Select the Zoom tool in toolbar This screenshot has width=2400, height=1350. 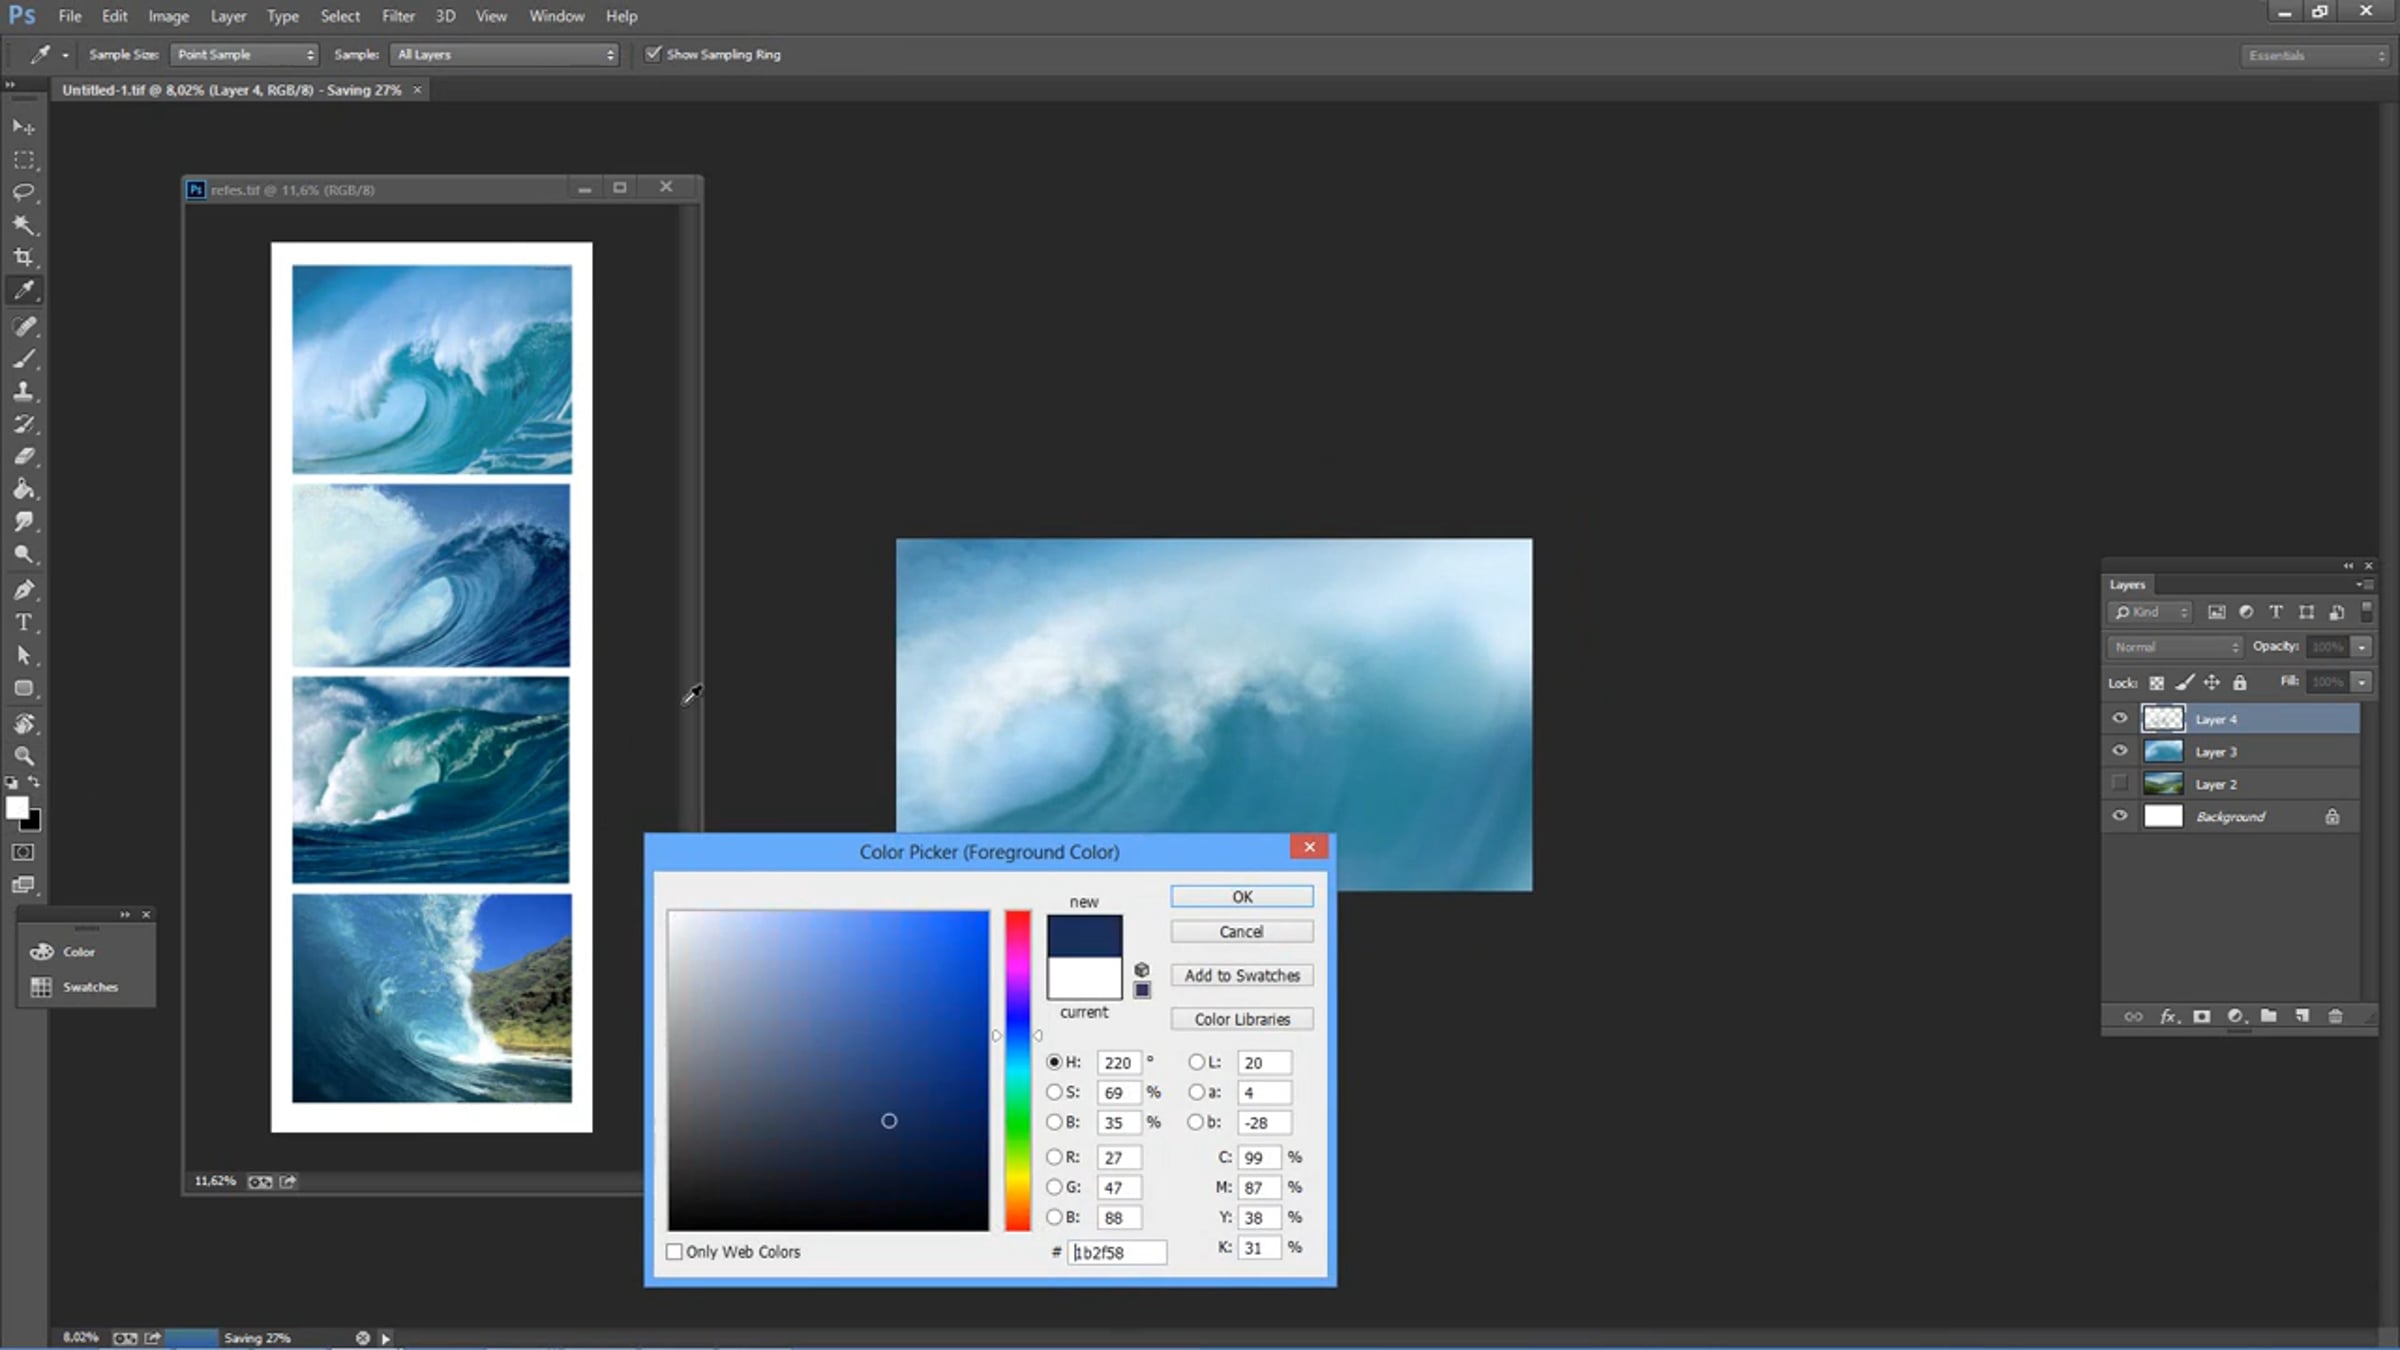pos(24,756)
